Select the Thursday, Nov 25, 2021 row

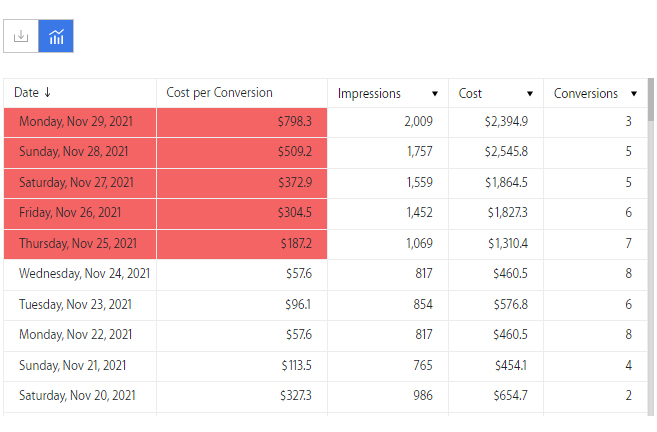pos(326,244)
